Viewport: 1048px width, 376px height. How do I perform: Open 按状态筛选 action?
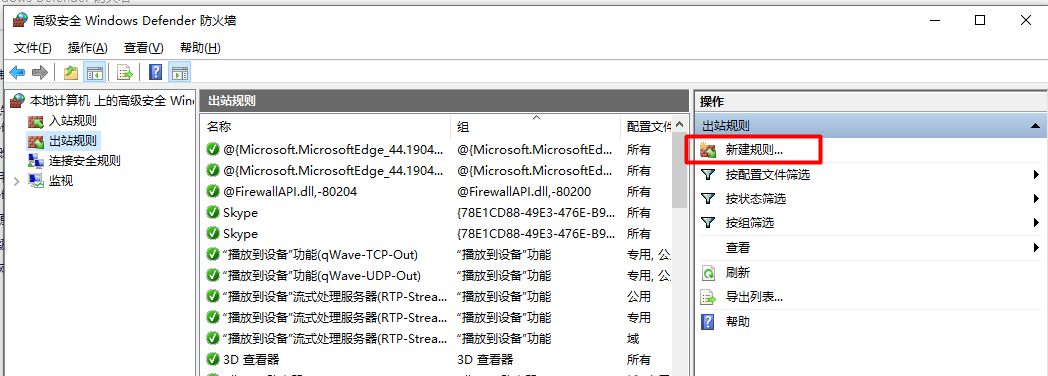756,198
